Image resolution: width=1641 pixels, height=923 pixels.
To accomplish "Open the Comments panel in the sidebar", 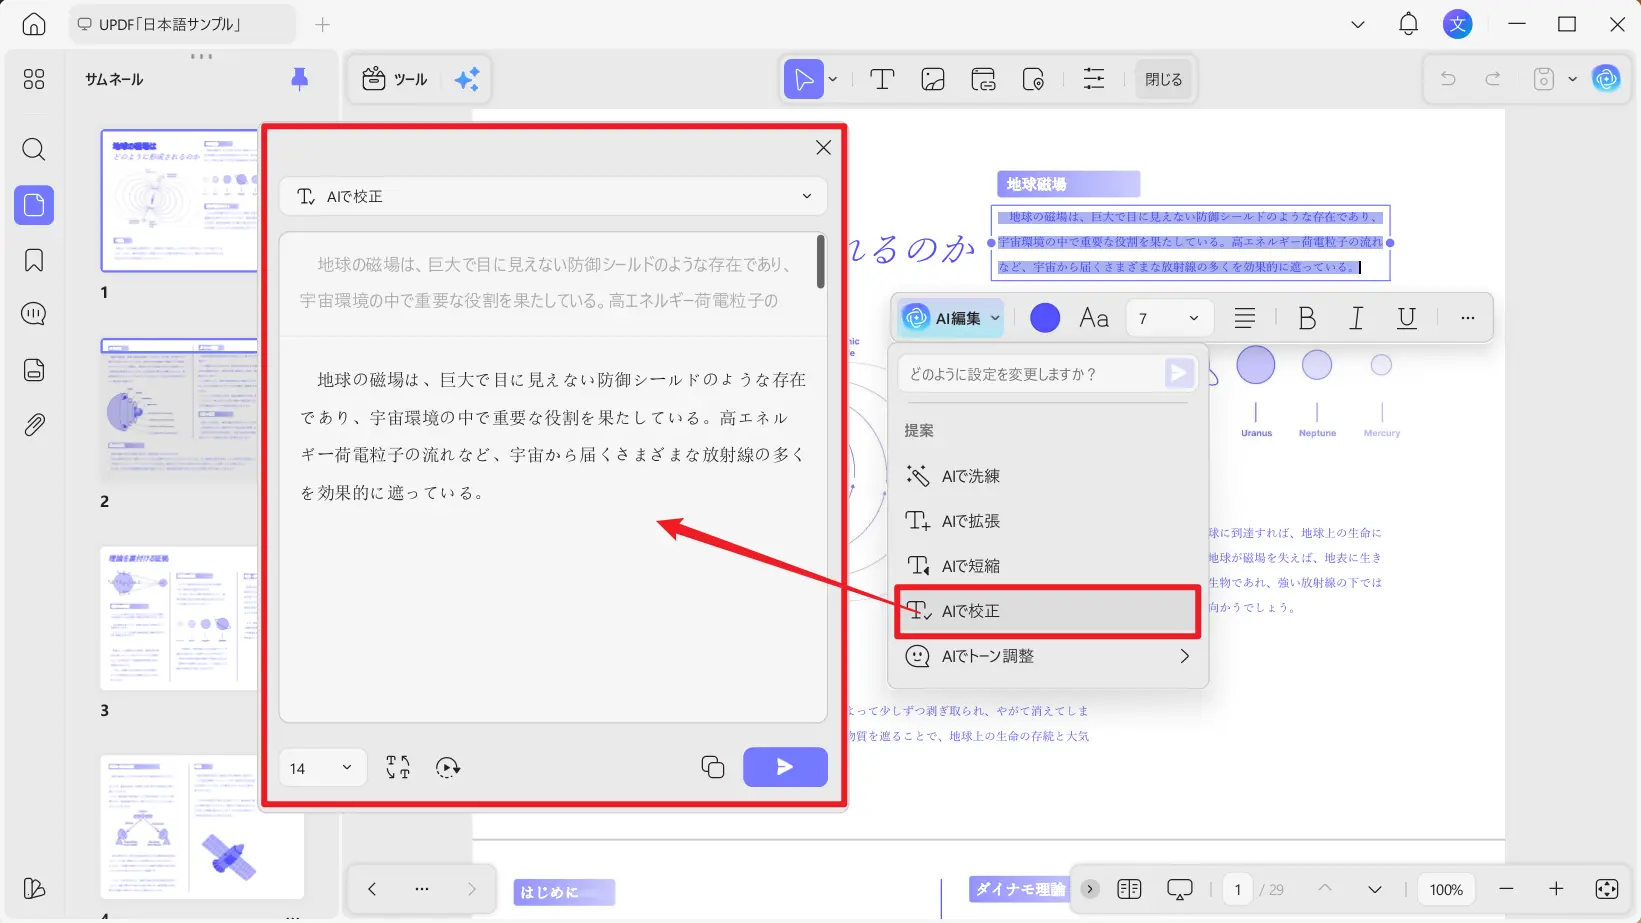I will pyautogui.click(x=33, y=314).
